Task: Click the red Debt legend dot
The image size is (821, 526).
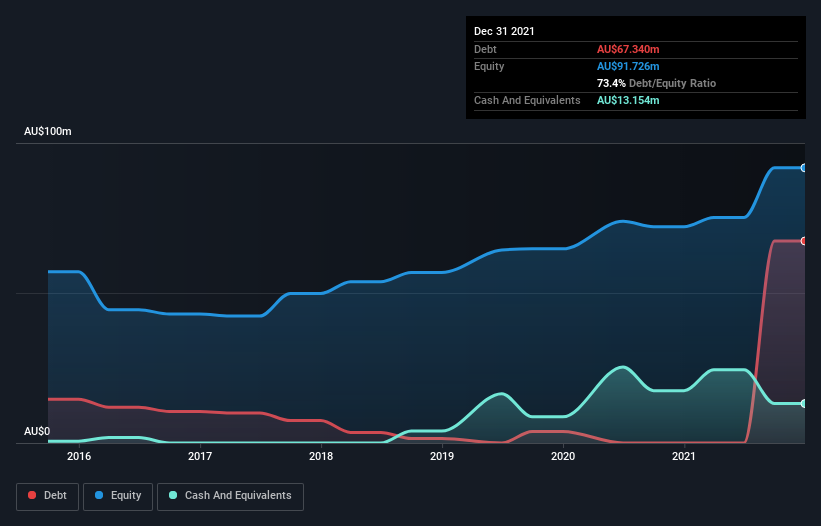Action: pyautogui.click(x=32, y=495)
